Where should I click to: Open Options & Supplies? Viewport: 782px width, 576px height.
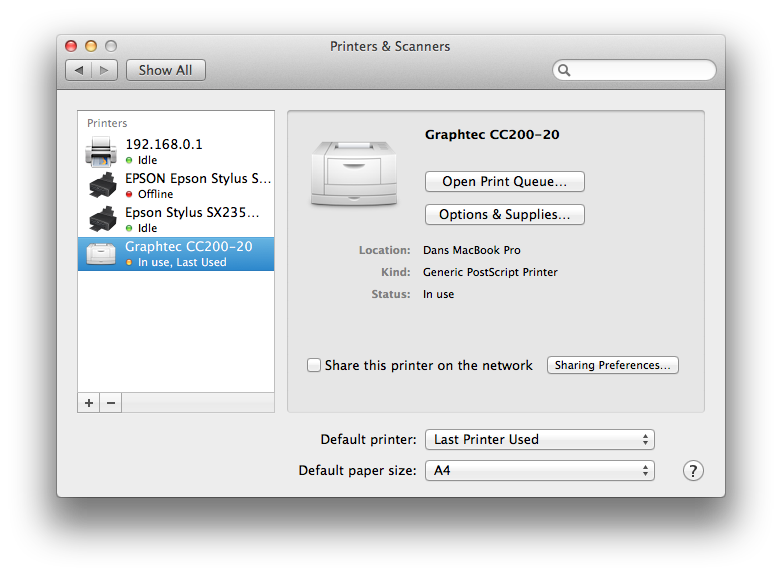click(505, 214)
